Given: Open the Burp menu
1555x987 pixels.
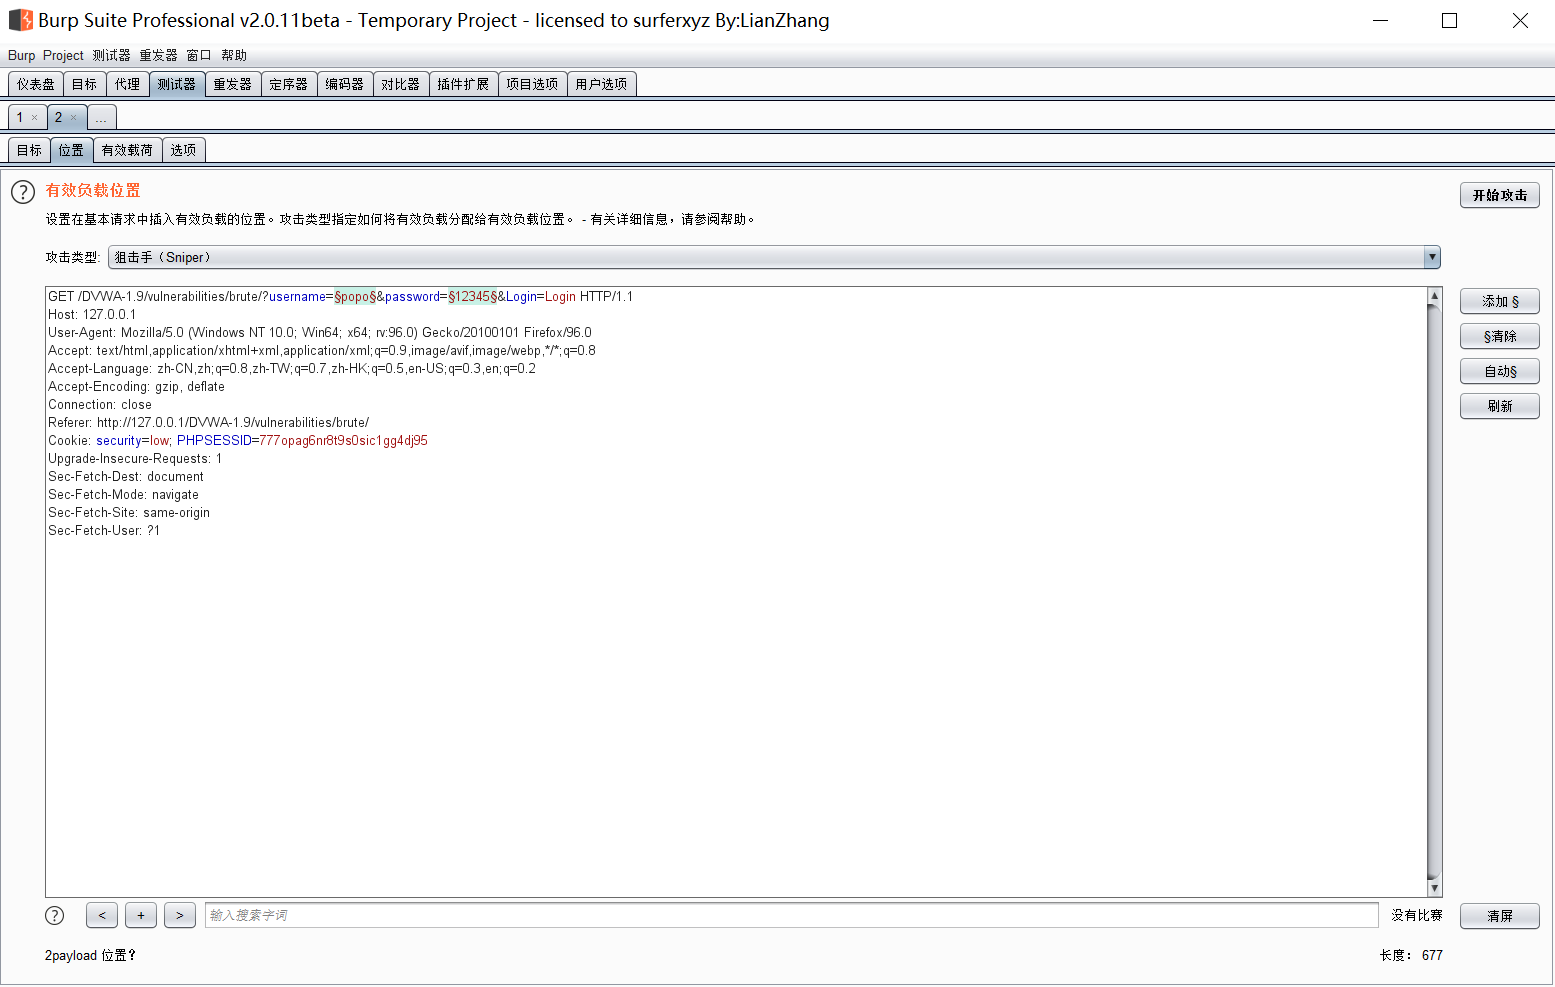Looking at the screenshot, I should pos(21,55).
